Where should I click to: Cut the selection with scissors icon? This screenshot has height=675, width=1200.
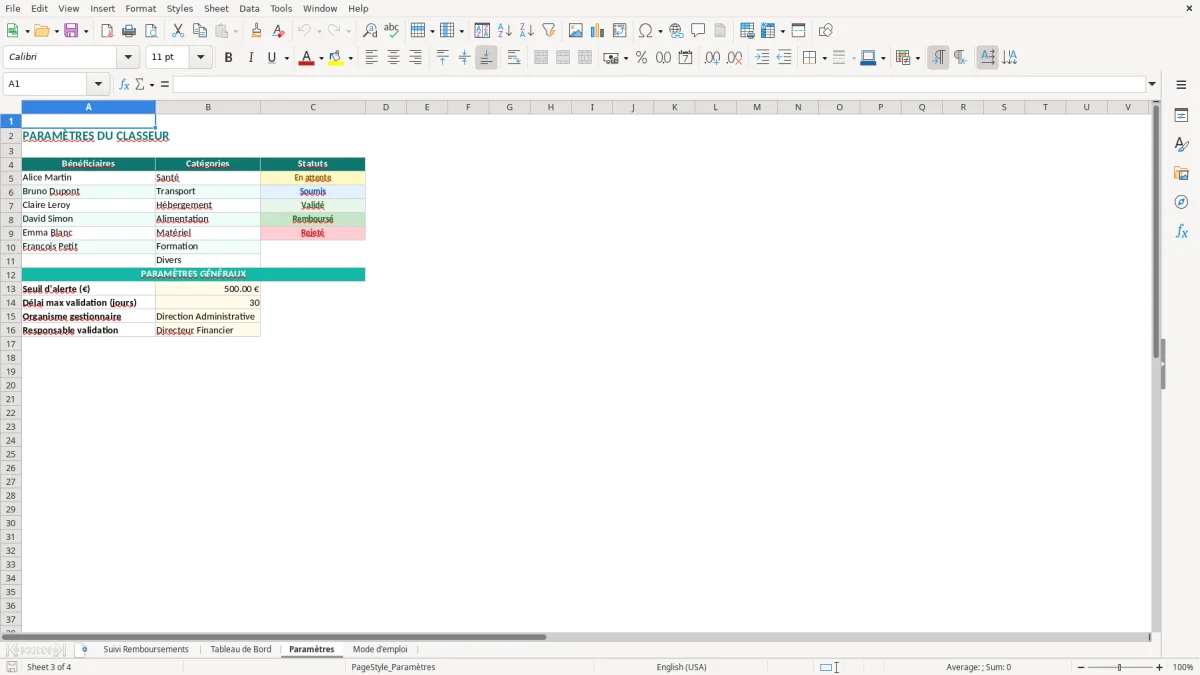(178, 31)
